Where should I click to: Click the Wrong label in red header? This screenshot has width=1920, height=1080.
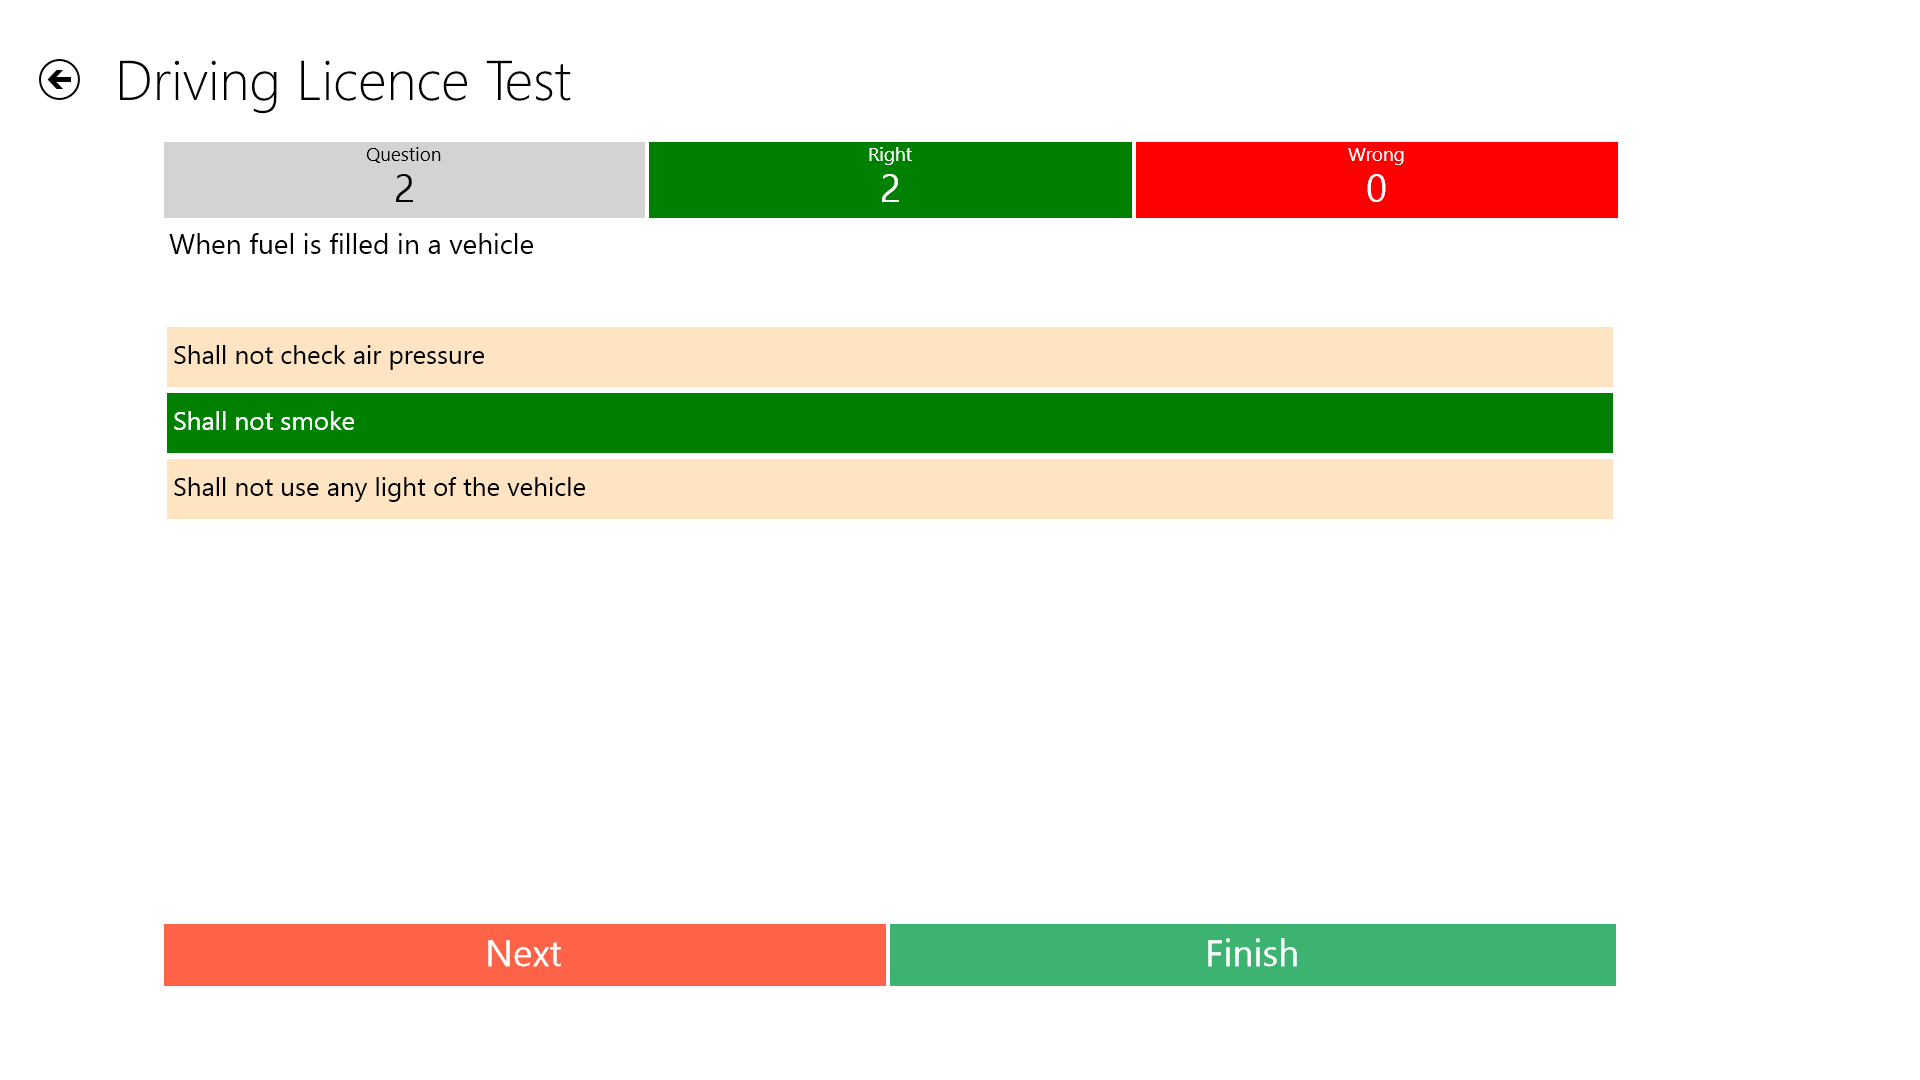click(1376, 155)
